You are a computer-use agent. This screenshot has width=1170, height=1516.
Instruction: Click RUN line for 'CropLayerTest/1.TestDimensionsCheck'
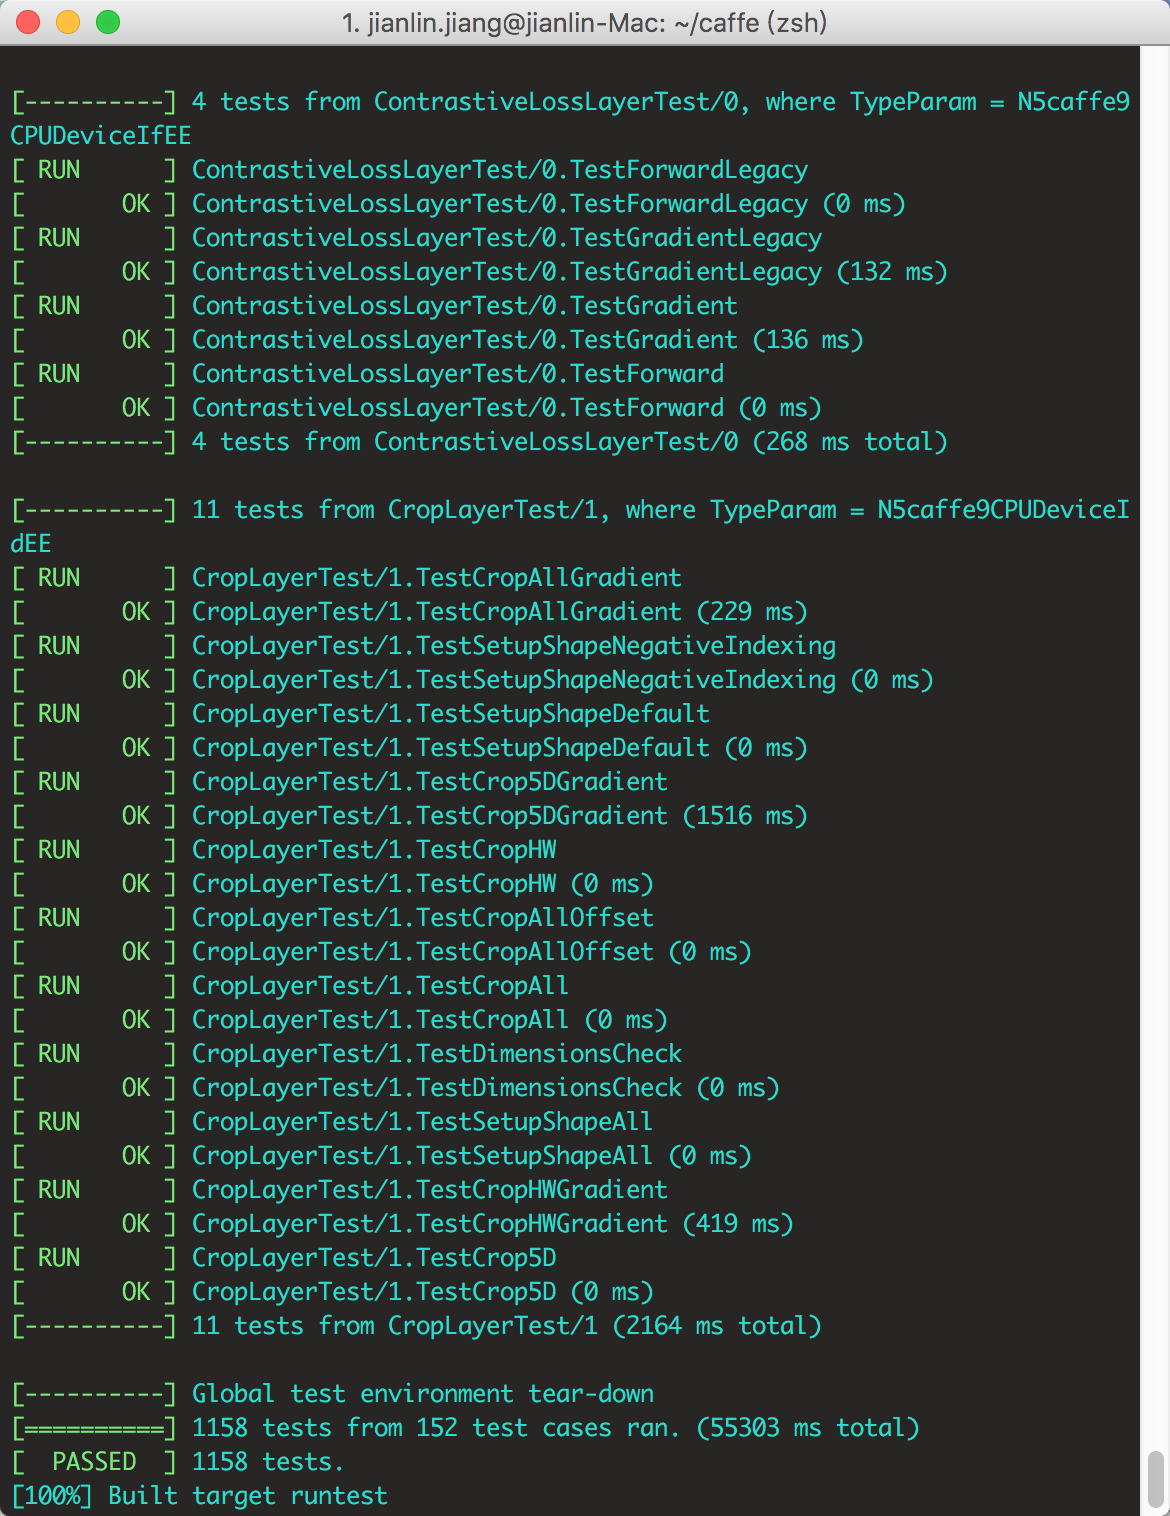click(x=346, y=1054)
